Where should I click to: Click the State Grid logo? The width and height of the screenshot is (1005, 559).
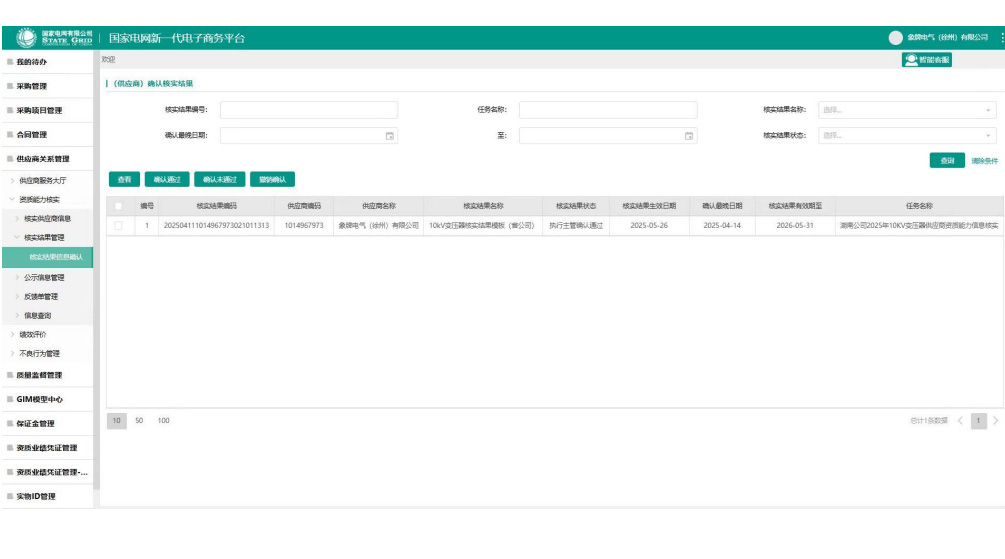point(55,38)
